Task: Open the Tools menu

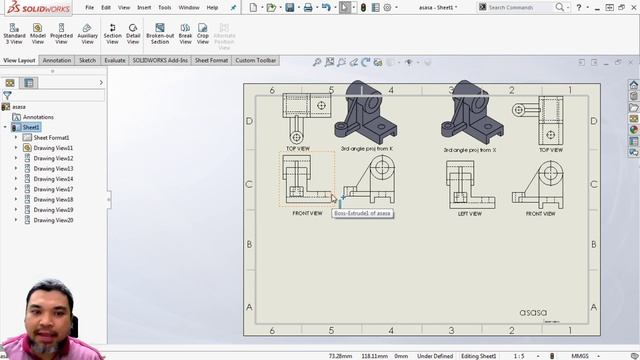Action: pyautogui.click(x=164, y=7)
